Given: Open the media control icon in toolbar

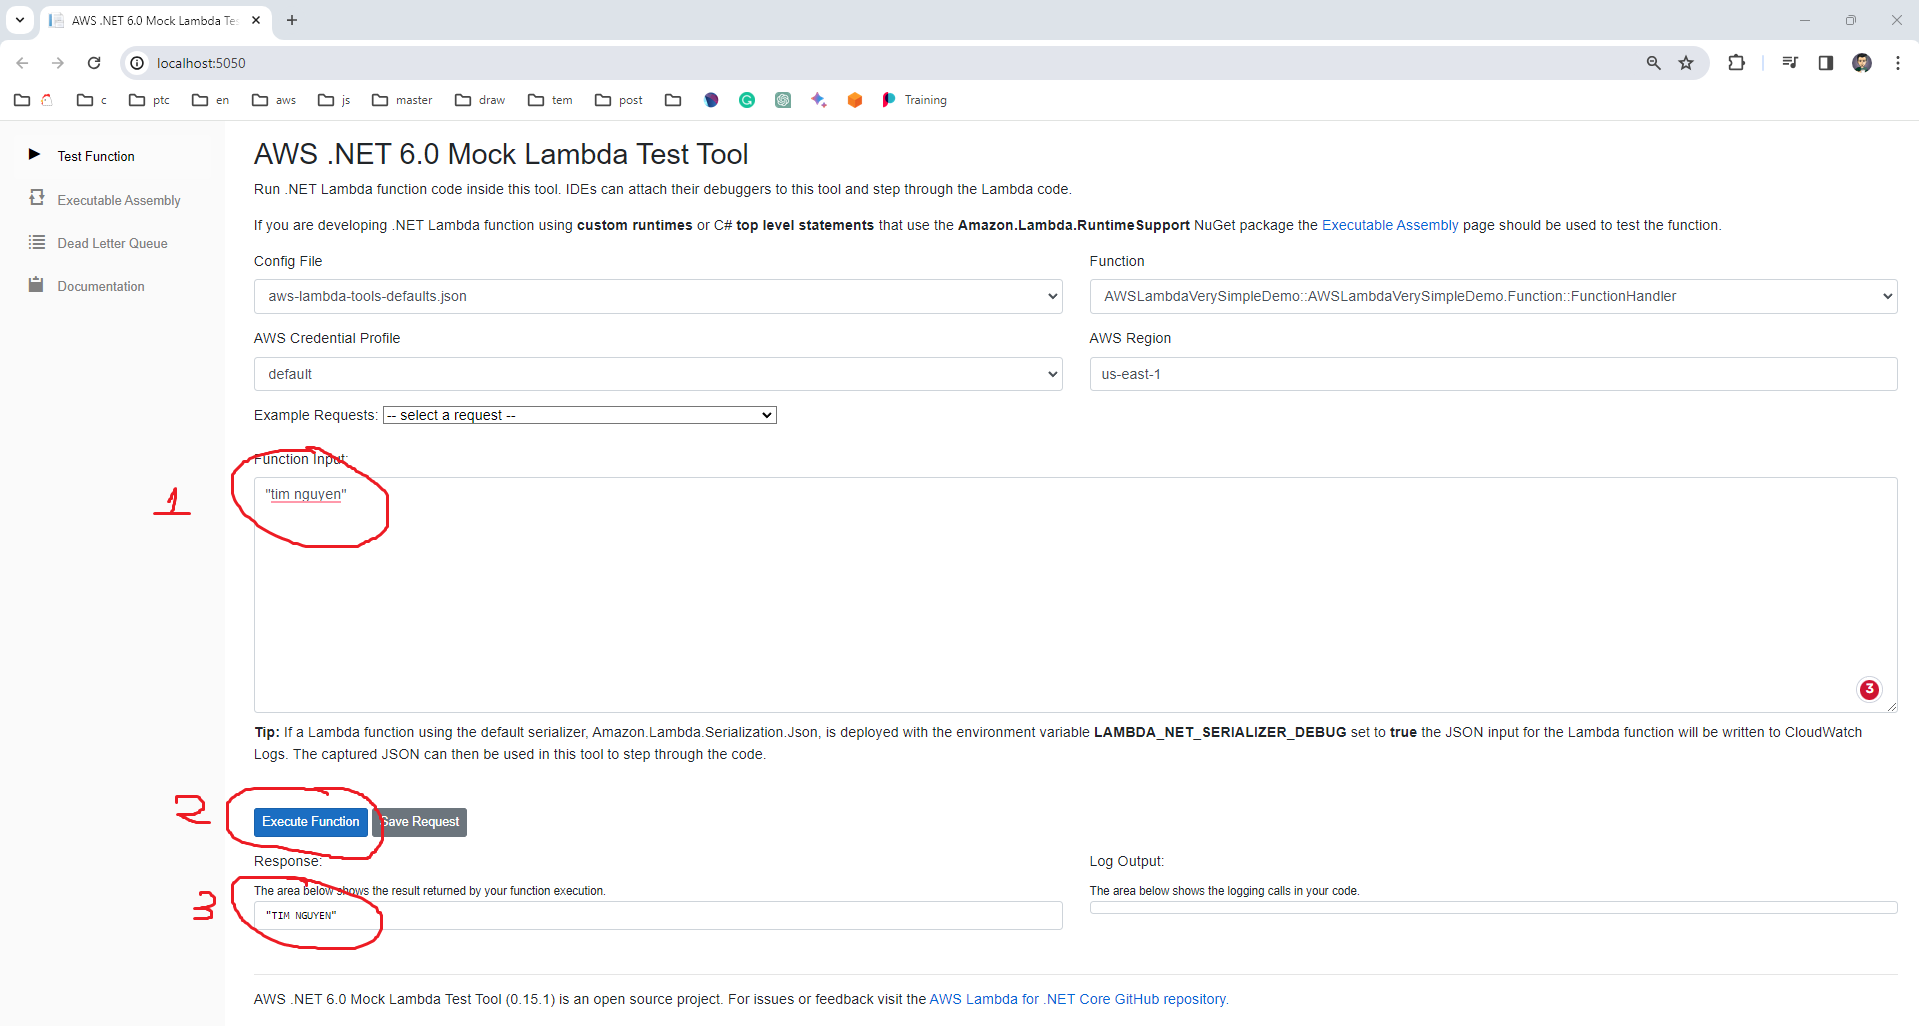Looking at the screenshot, I should tap(1790, 63).
